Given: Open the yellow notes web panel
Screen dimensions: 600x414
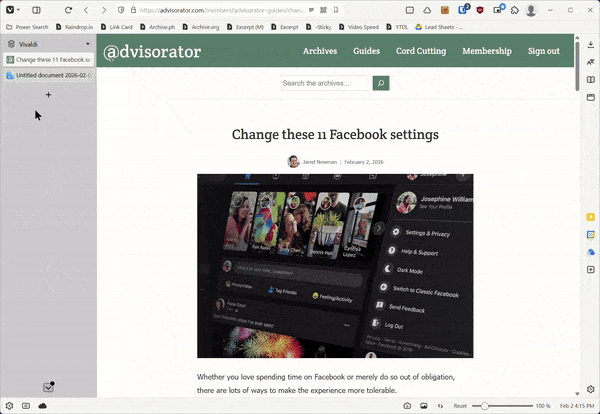Looking at the screenshot, I should click(x=590, y=217).
